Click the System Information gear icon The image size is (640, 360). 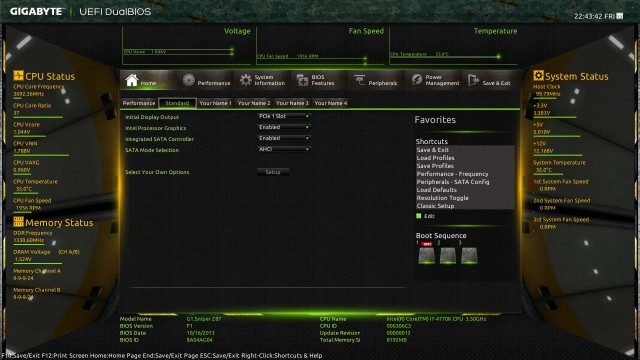click(246, 80)
